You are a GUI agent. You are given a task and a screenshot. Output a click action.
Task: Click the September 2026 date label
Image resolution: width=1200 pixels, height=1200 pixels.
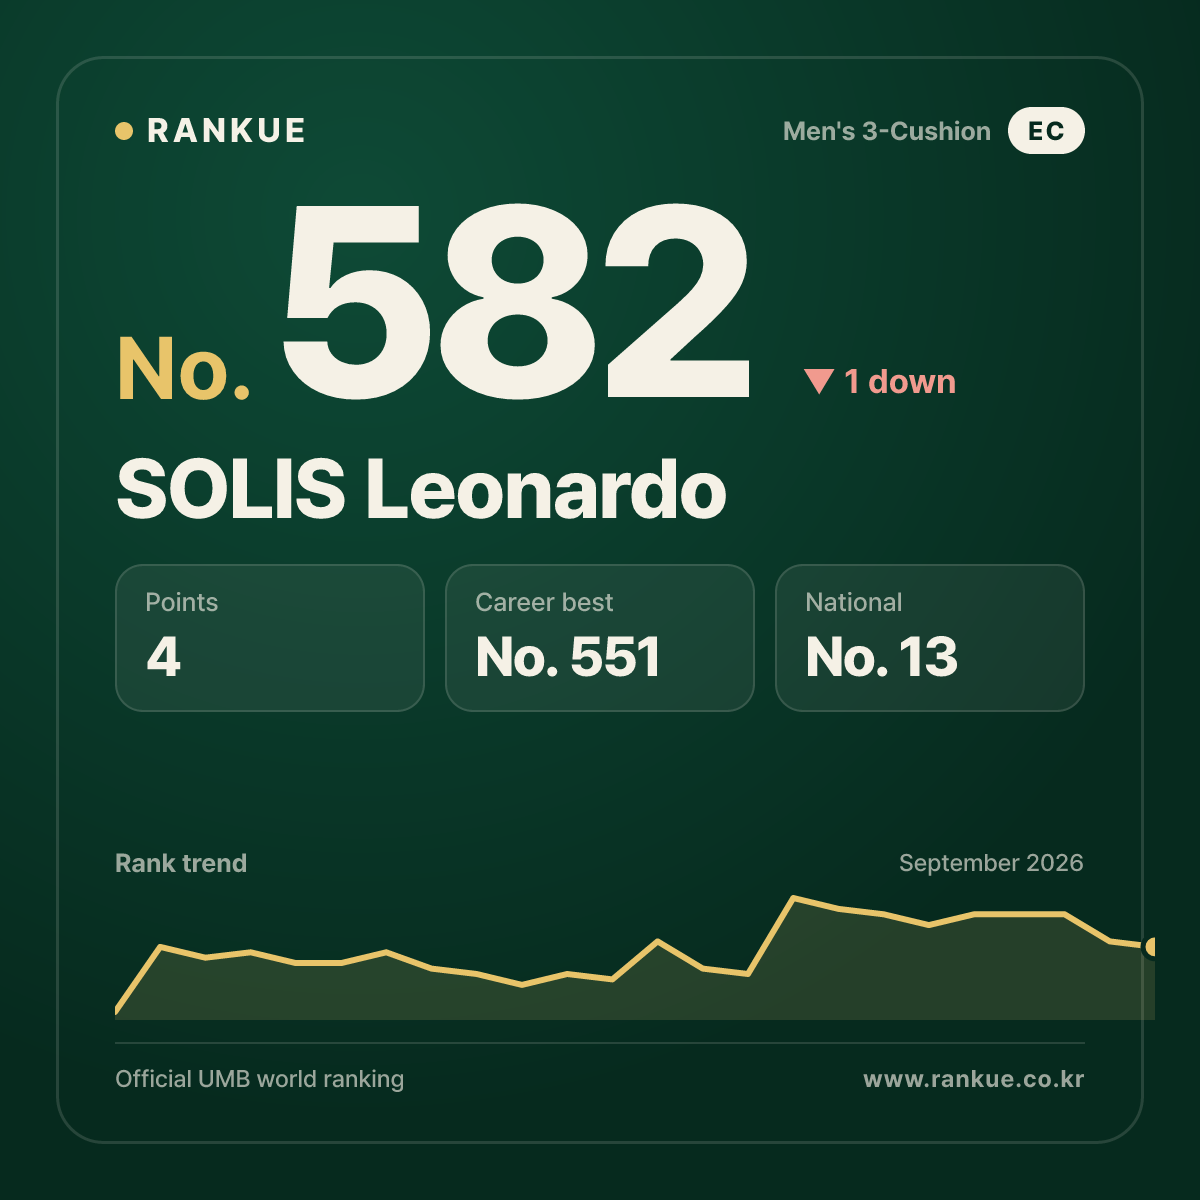click(991, 863)
